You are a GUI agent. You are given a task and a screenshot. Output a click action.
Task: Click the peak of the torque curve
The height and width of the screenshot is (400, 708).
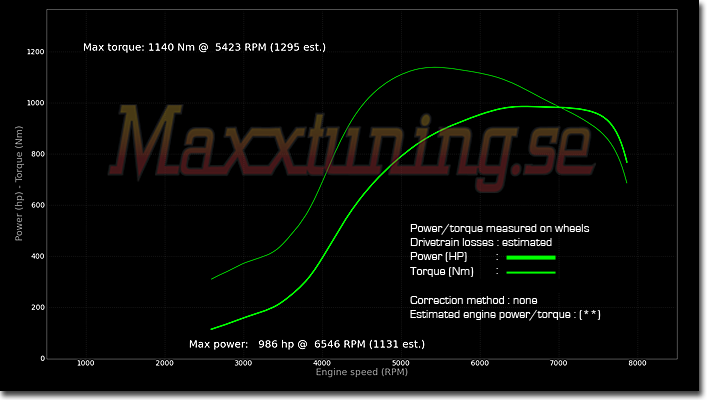coord(434,68)
